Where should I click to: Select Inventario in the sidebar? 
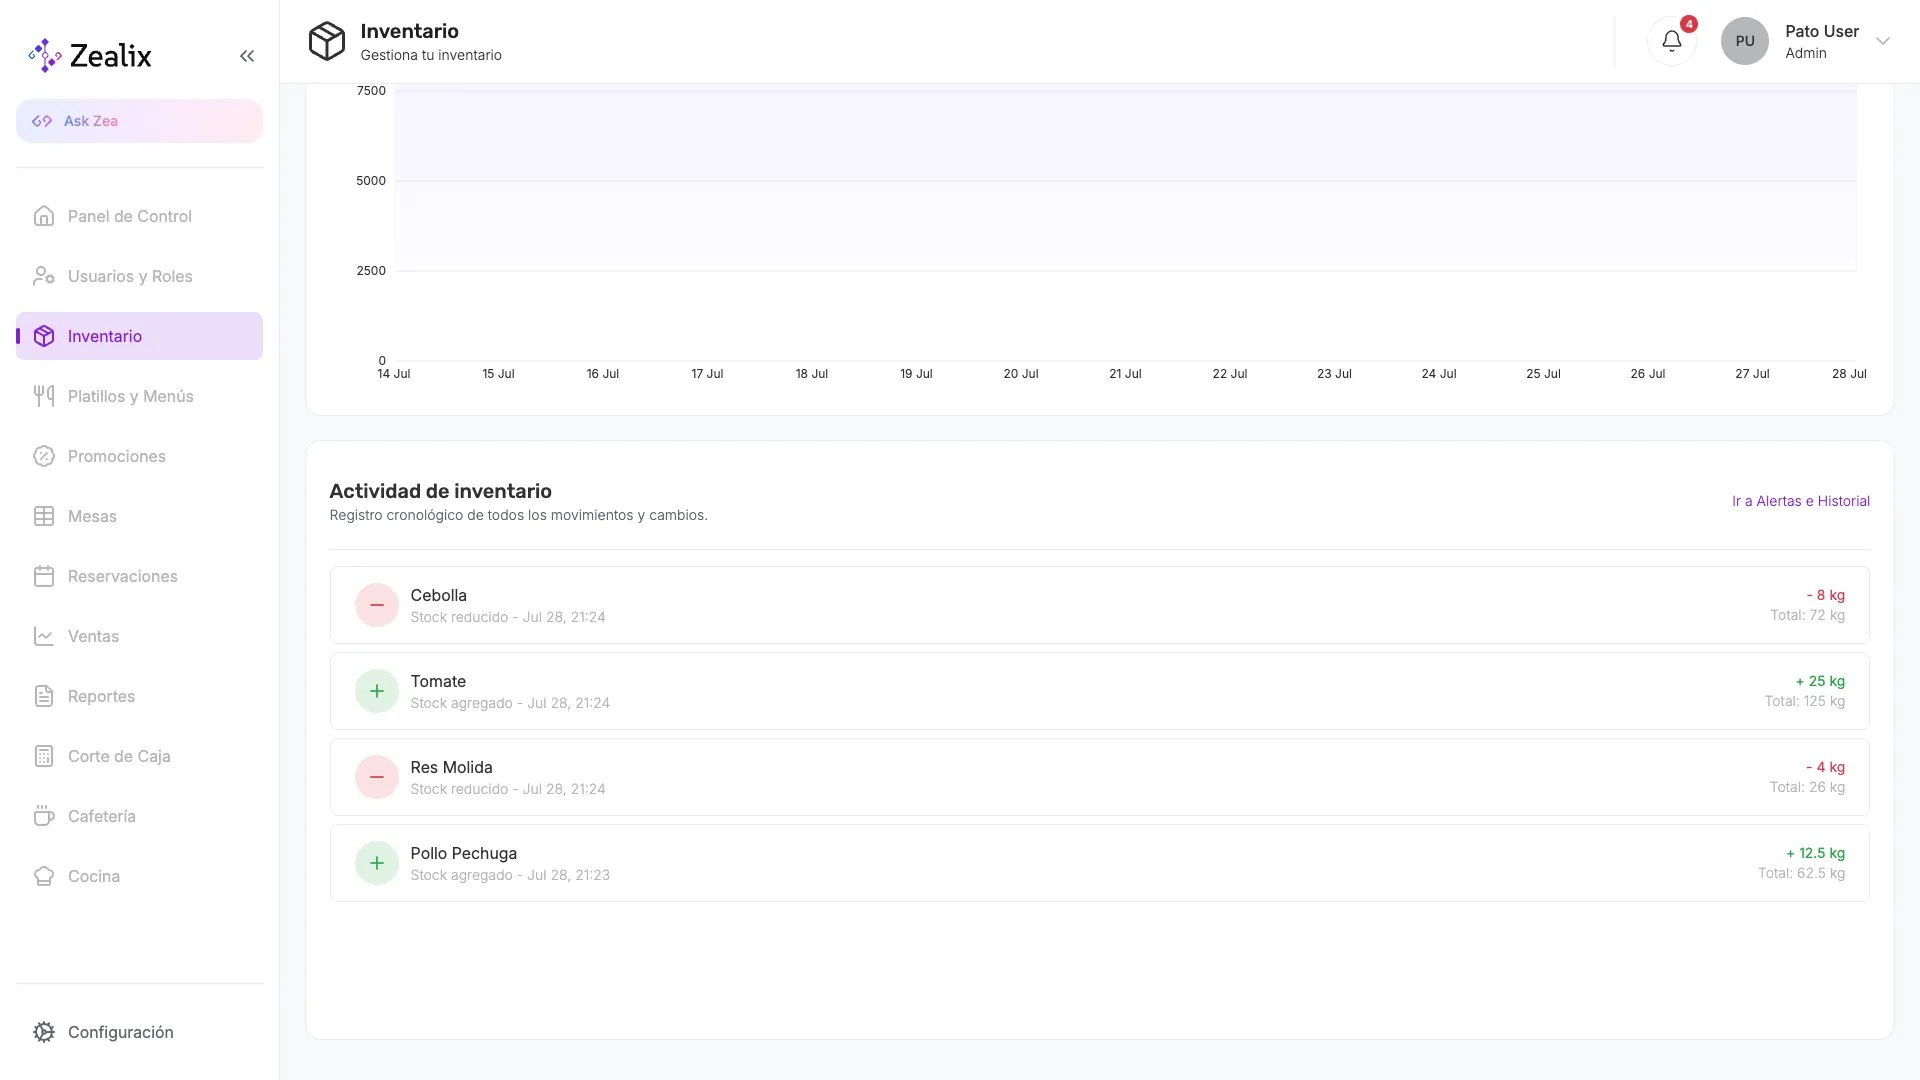(x=139, y=336)
